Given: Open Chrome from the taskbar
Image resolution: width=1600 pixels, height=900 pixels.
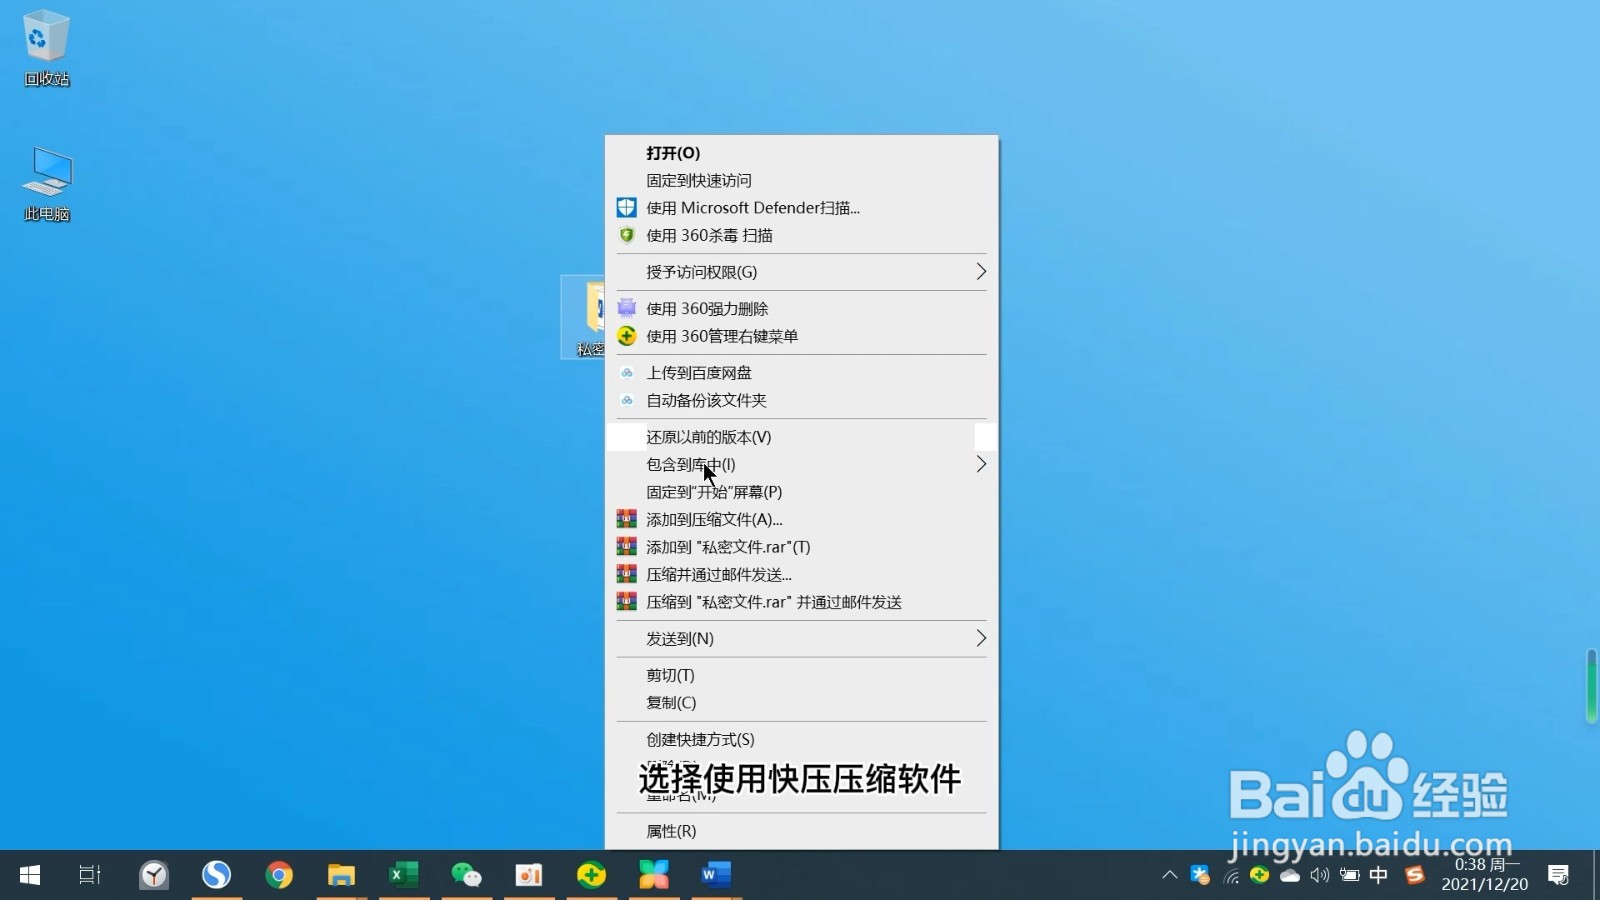Looking at the screenshot, I should [x=279, y=875].
